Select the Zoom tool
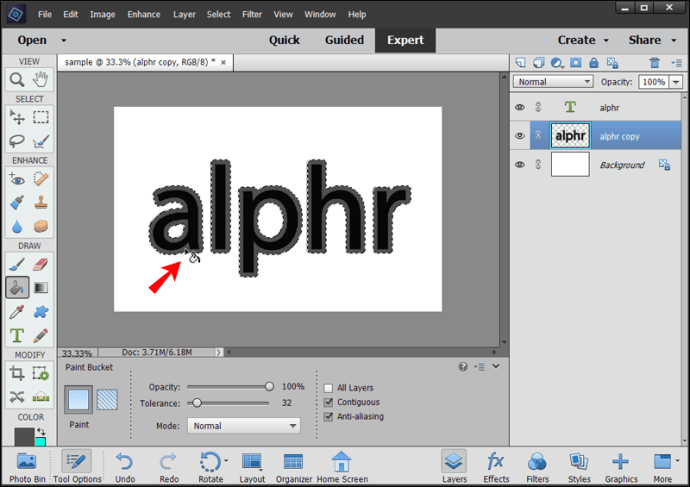The height and width of the screenshot is (487, 690). 17,80
